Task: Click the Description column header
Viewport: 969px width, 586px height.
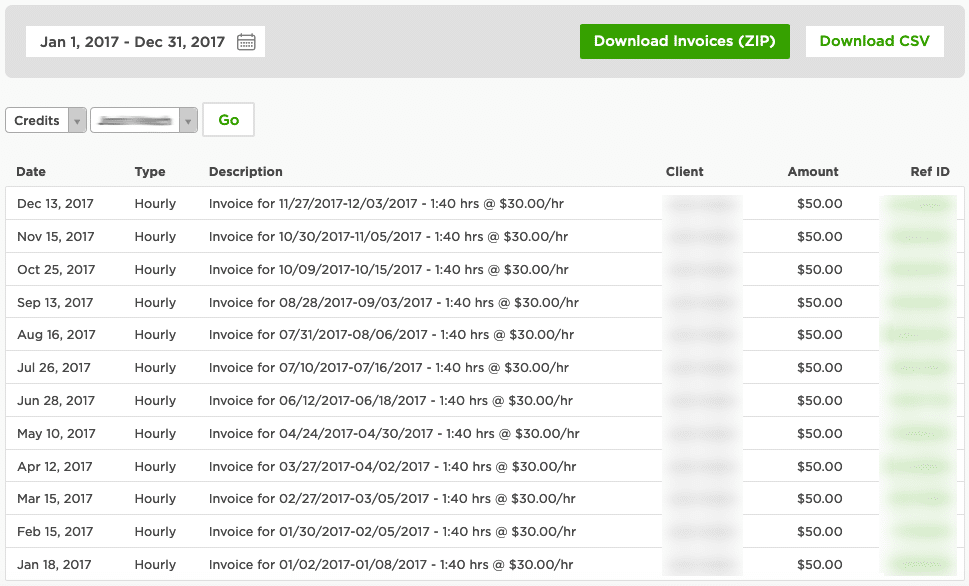Action: [x=246, y=172]
